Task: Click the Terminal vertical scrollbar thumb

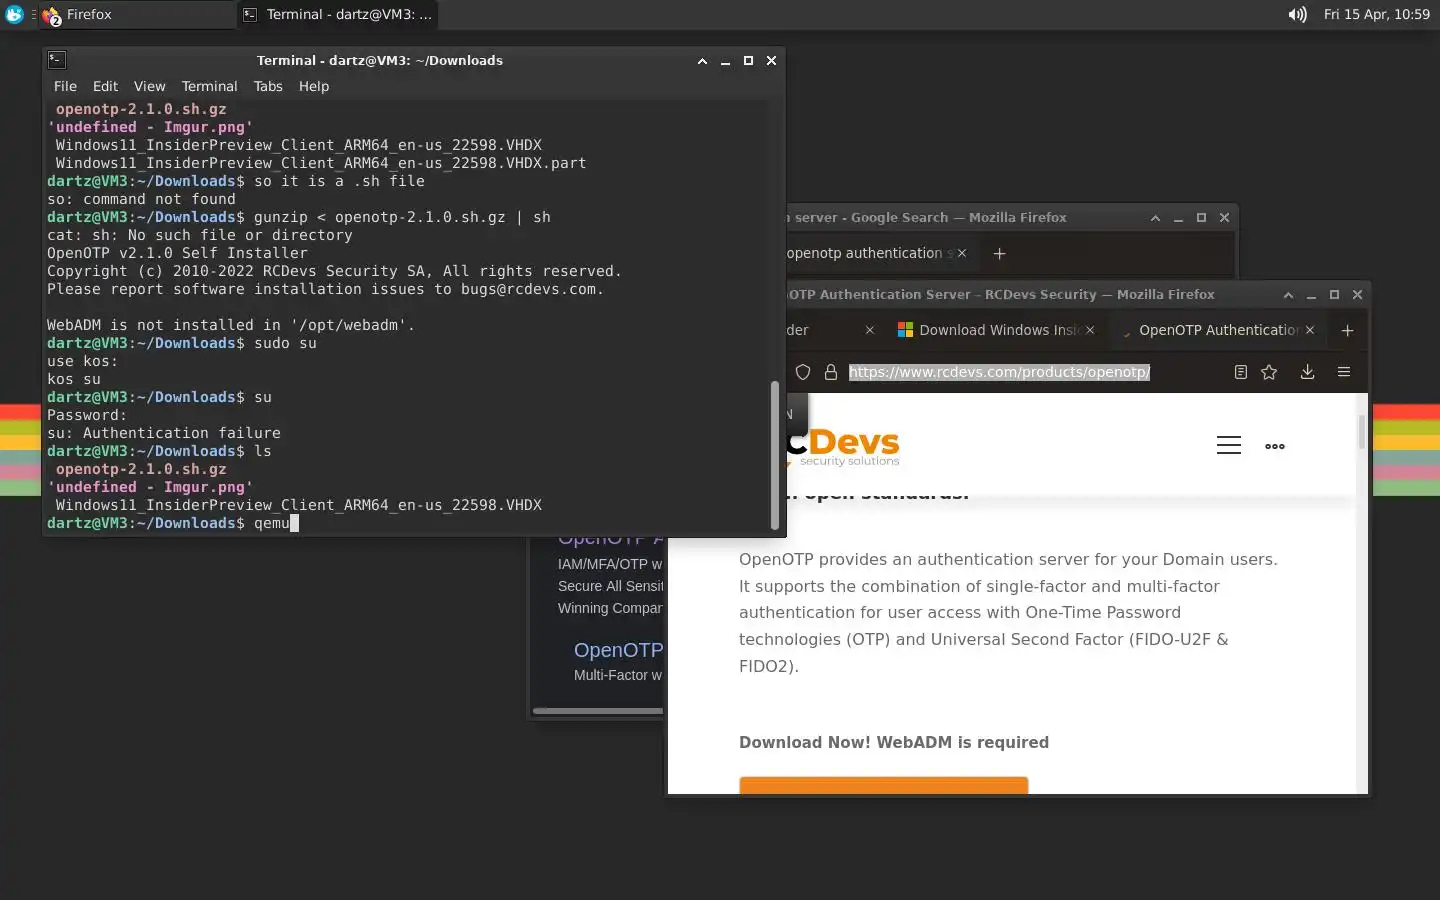Action: (x=774, y=455)
